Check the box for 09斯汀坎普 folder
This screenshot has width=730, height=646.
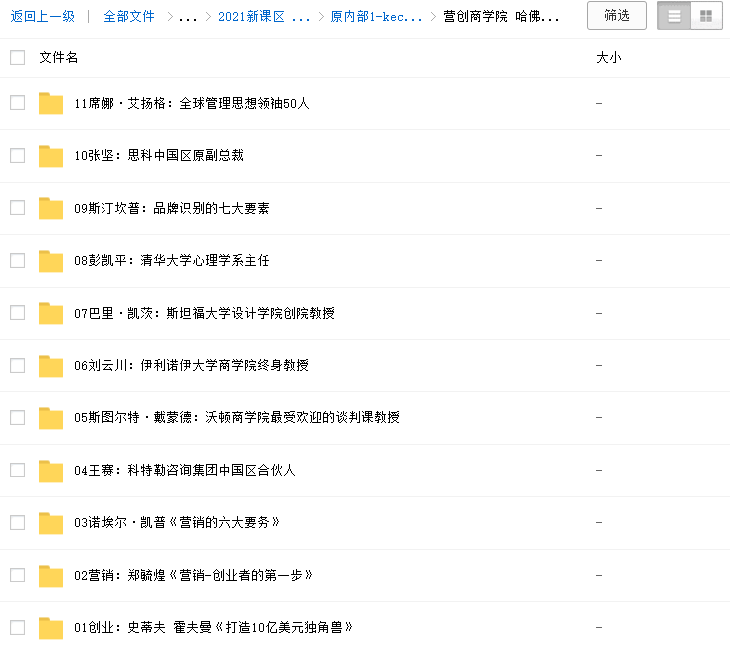[18, 208]
